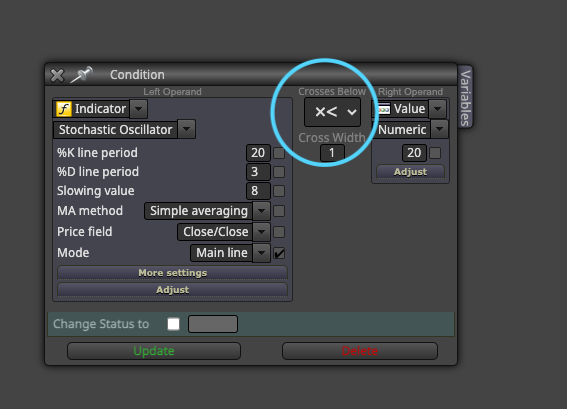Click the Cross Width input field
The width and height of the screenshot is (567, 409).
pyautogui.click(x=332, y=153)
